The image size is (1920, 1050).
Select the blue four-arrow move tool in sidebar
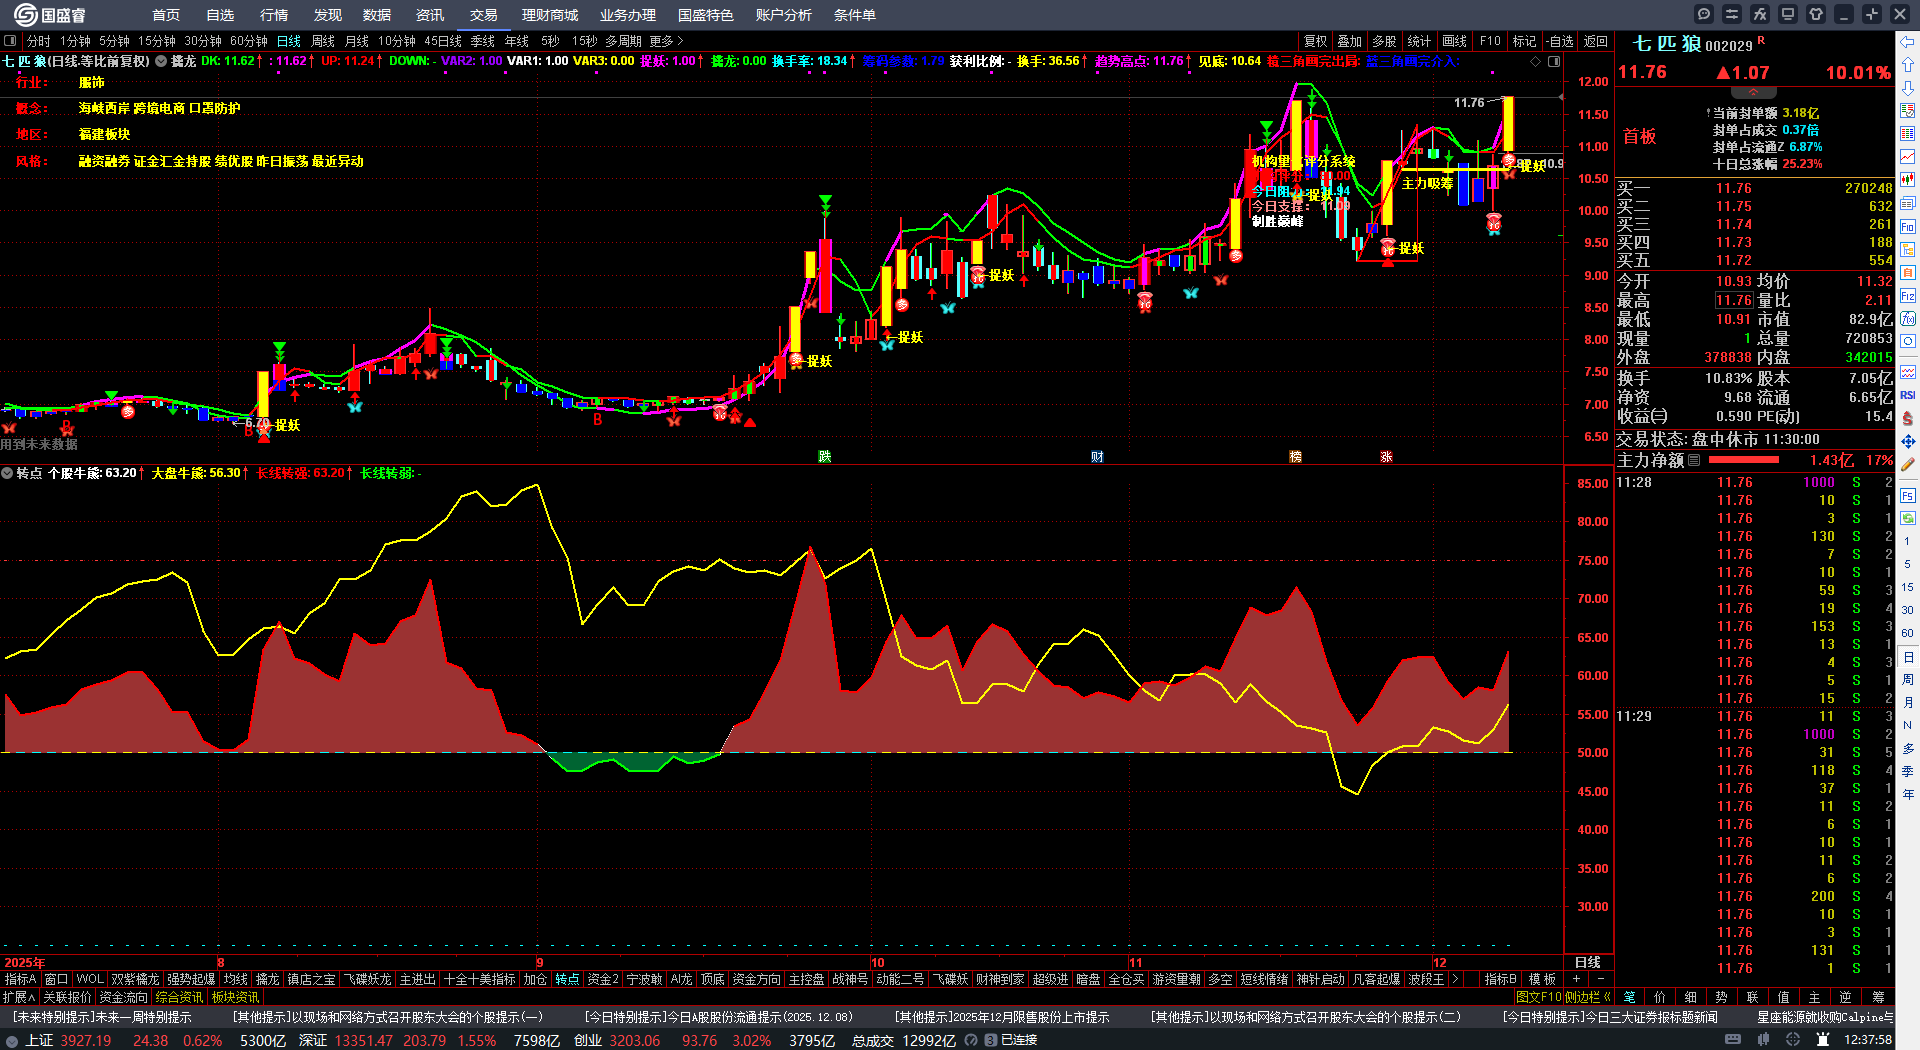click(x=1908, y=441)
